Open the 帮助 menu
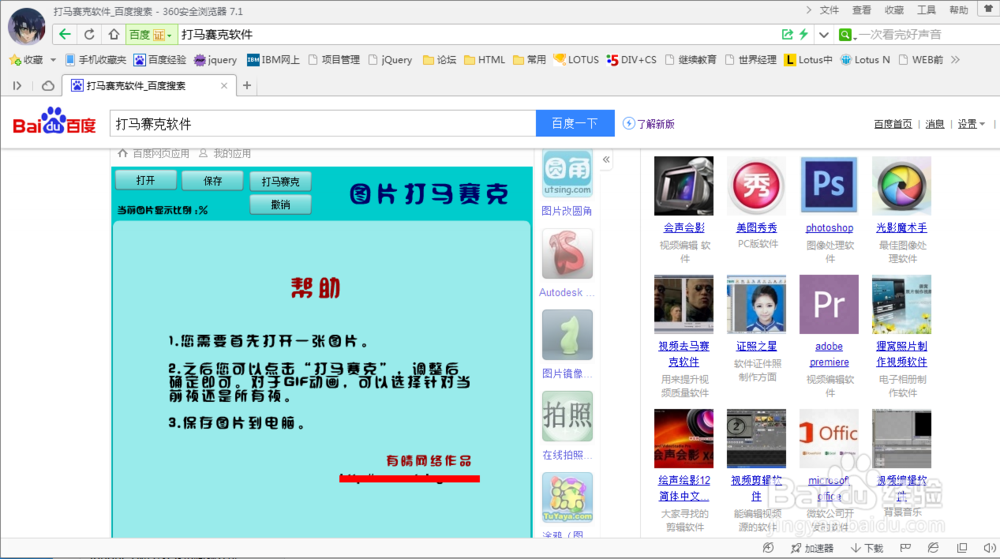Image resolution: width=1000 pixels, height=559 pixels. [959, 10]
